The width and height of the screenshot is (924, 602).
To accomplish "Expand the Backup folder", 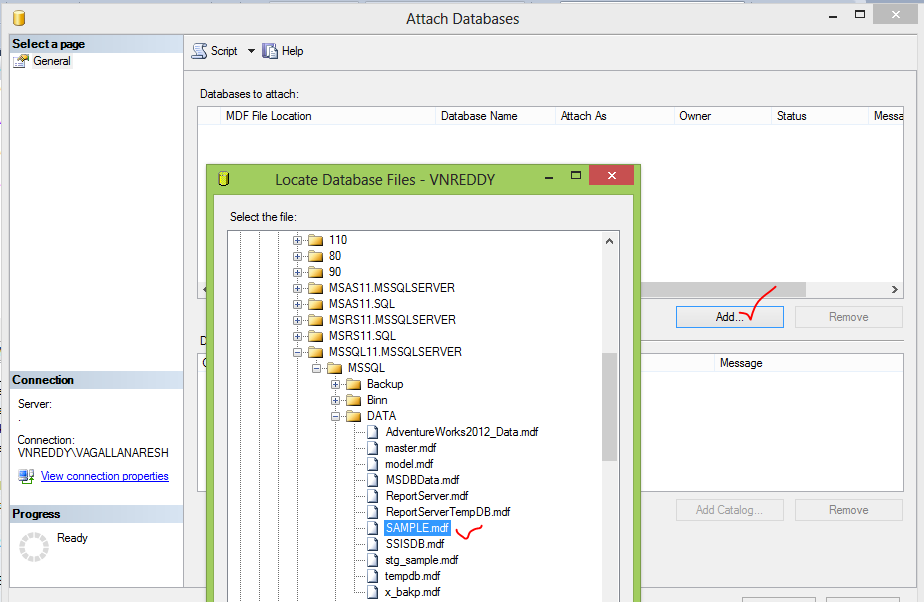I will (x=335, y=385).
